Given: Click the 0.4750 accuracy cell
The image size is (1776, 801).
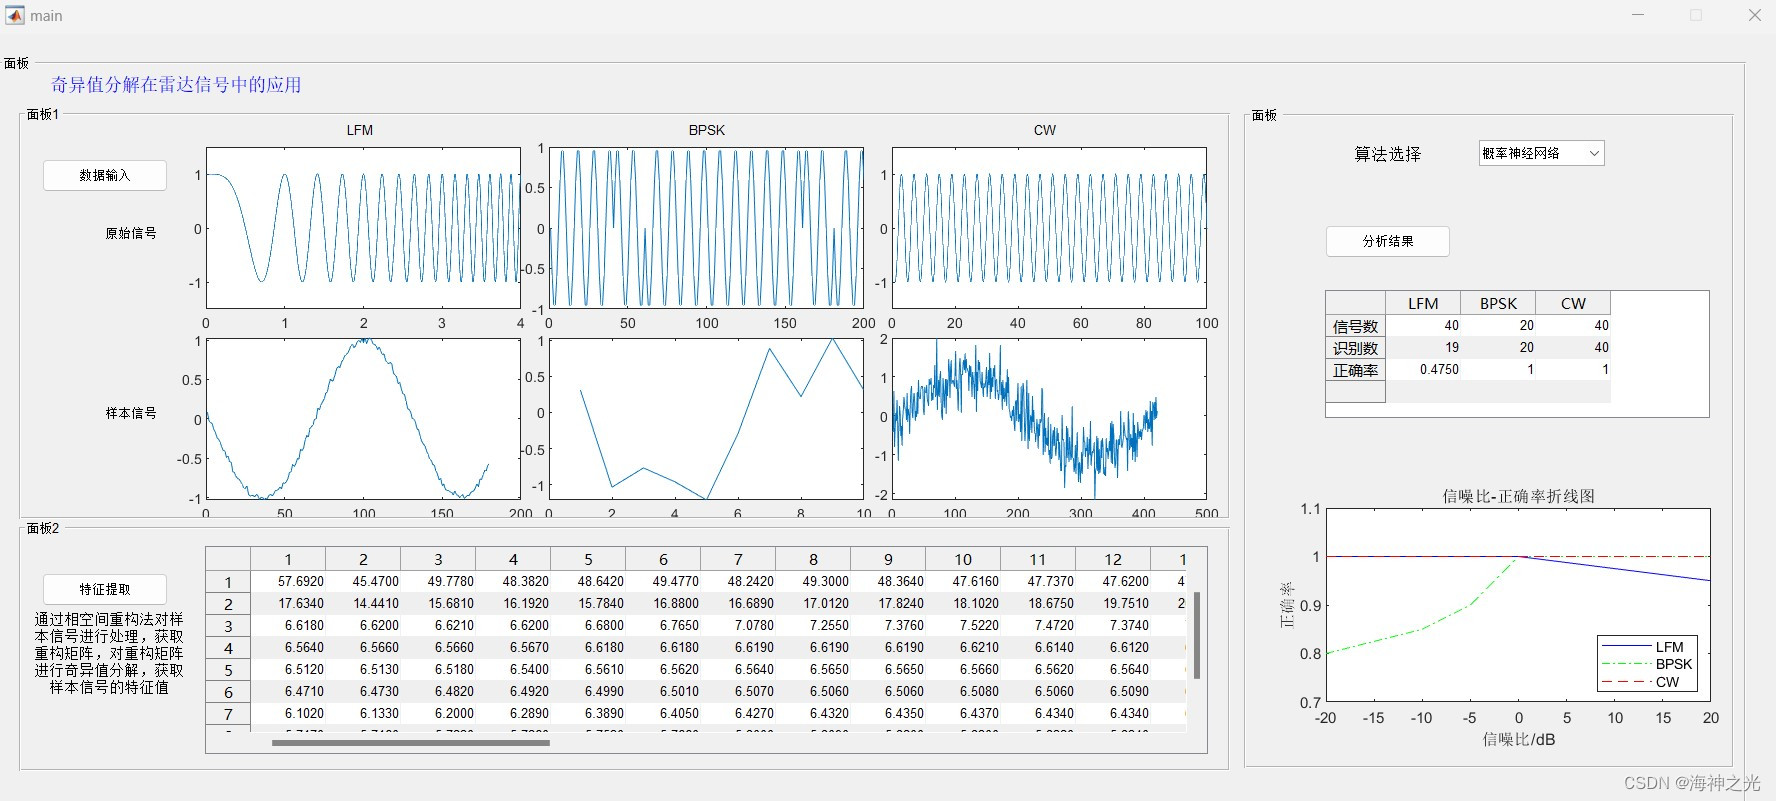Looking at the screenshot, I should point(1423,370).
